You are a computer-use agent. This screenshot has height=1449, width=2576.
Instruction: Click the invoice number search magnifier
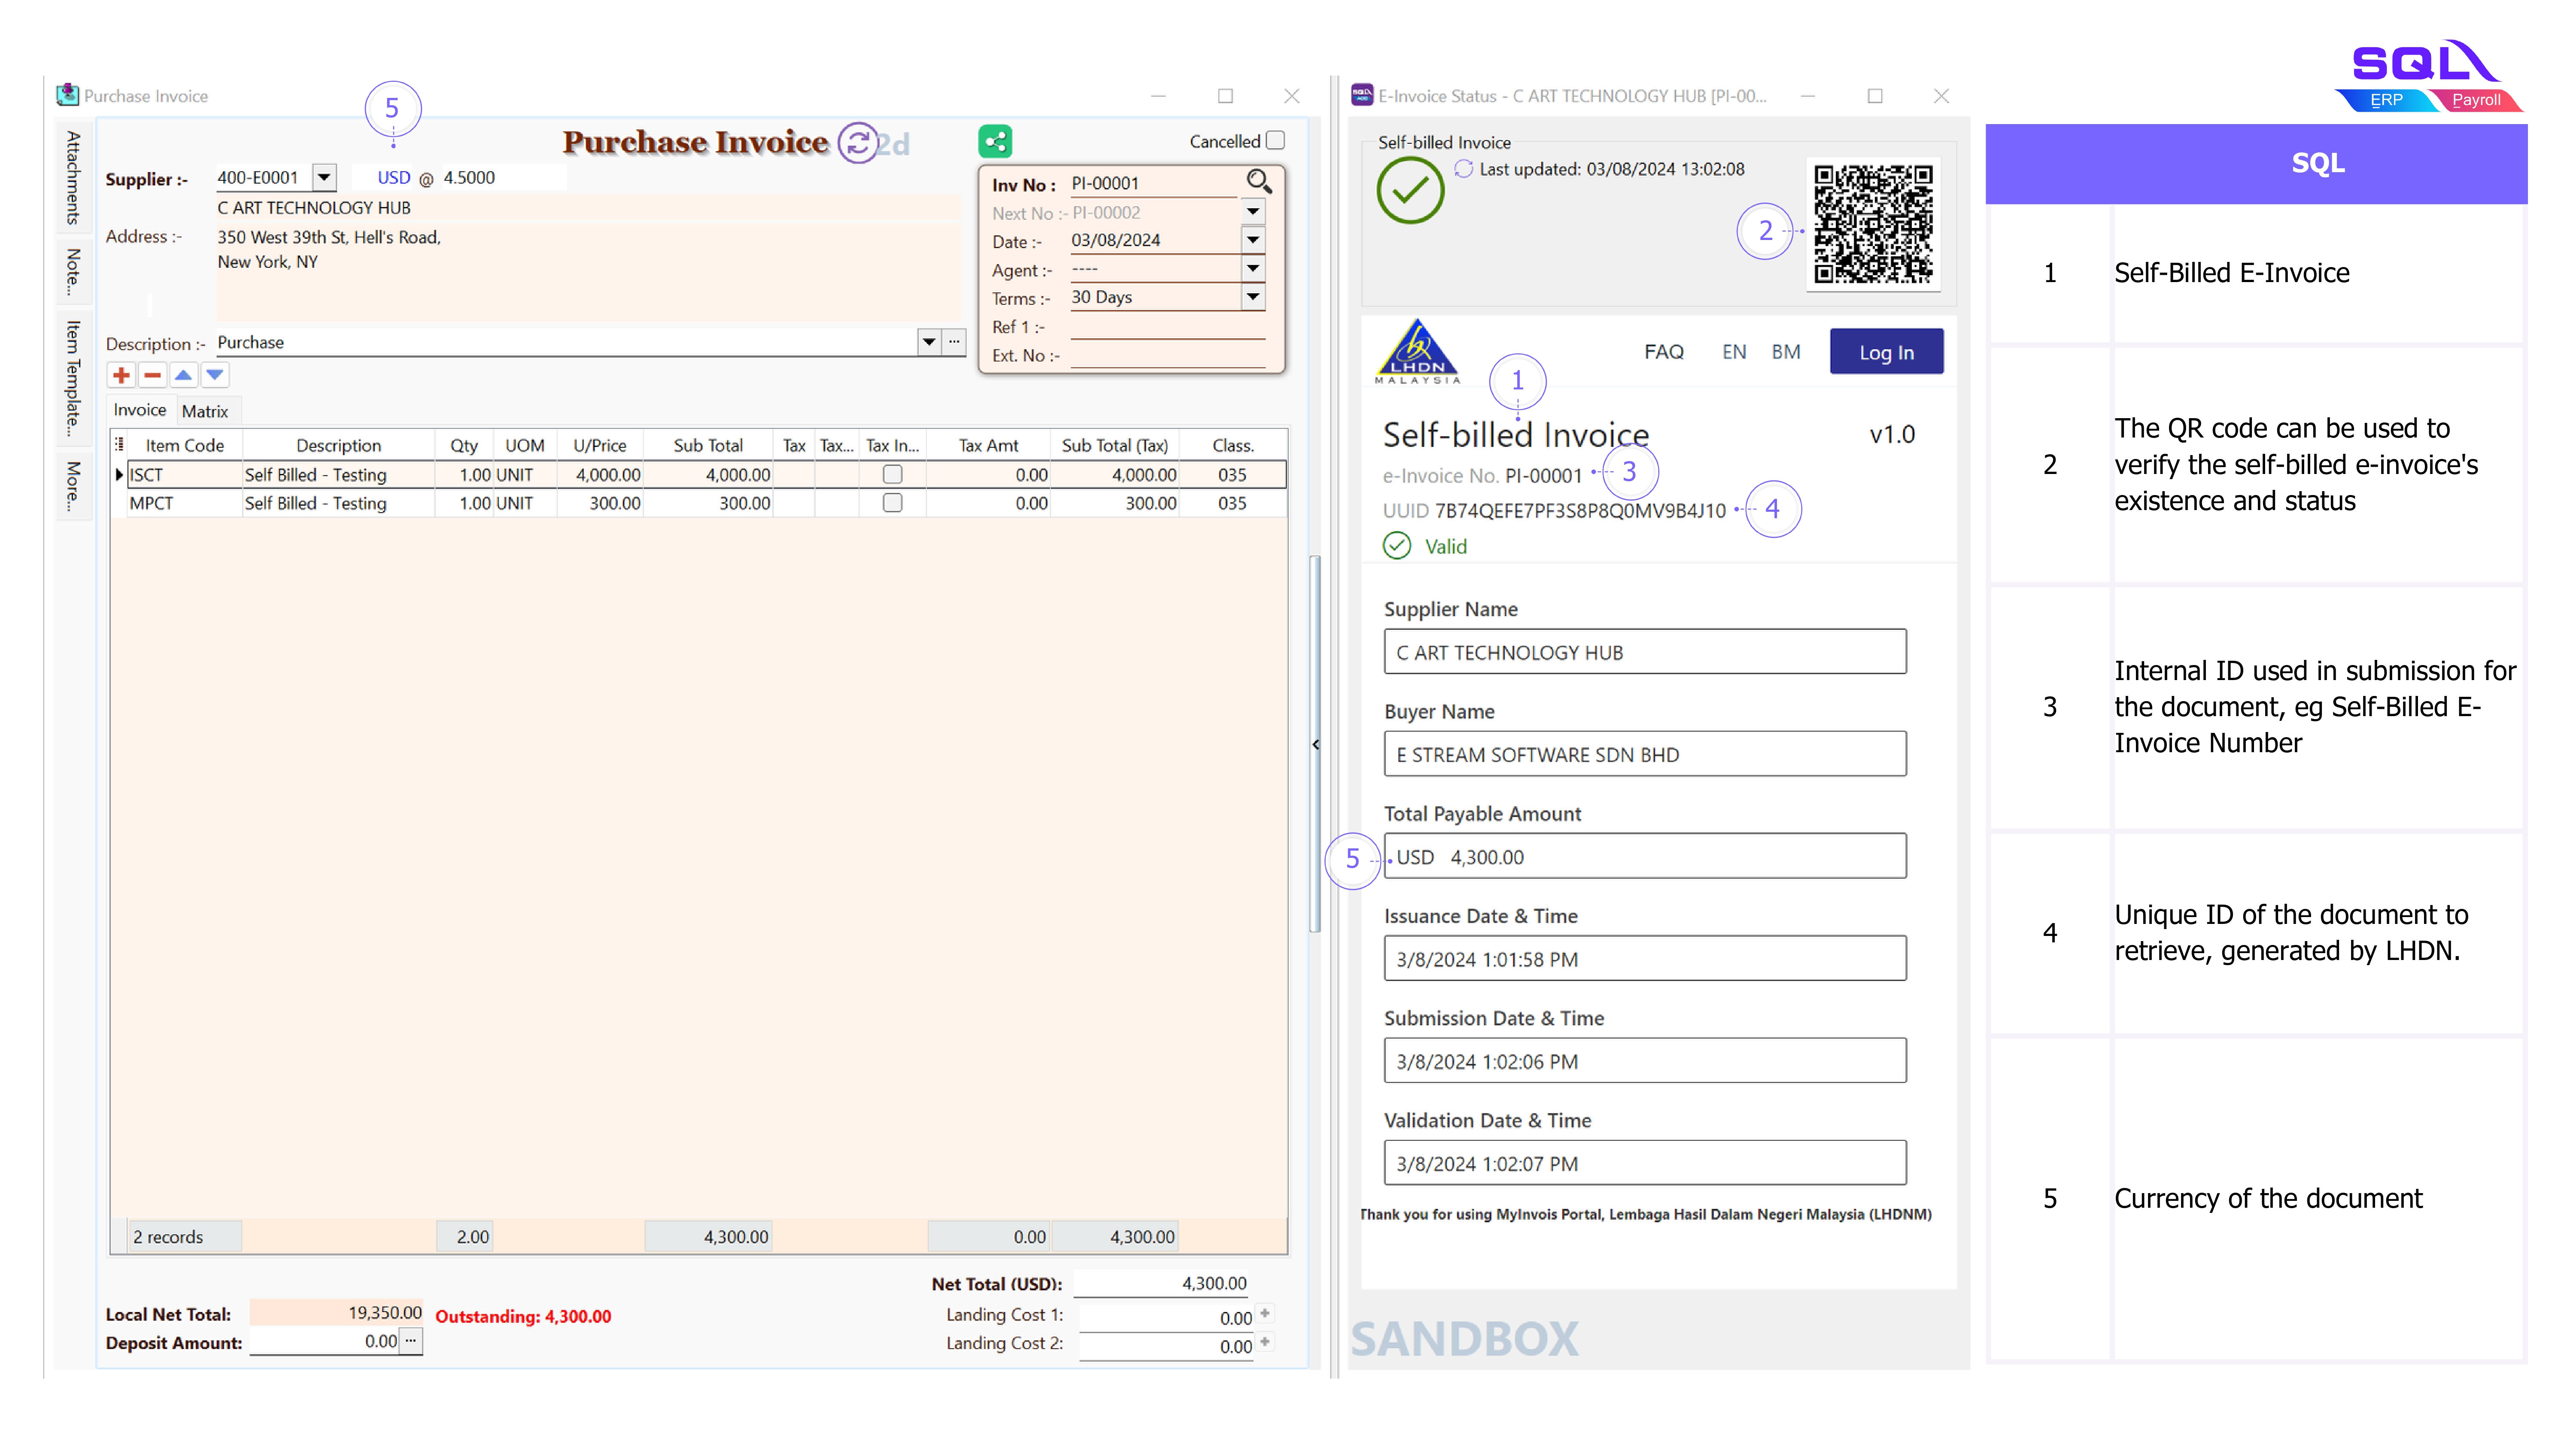click(x=1258, y=181)
